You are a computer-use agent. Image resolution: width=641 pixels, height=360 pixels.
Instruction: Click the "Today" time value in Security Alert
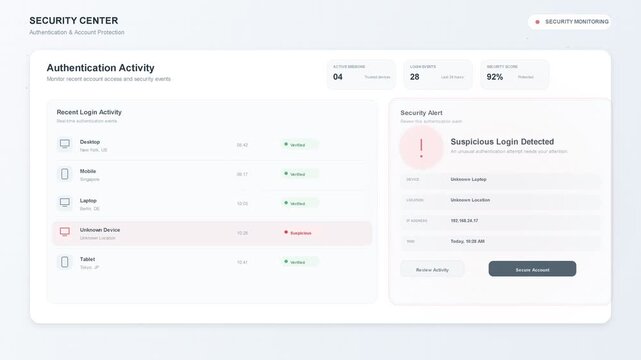tap(467, 241)
